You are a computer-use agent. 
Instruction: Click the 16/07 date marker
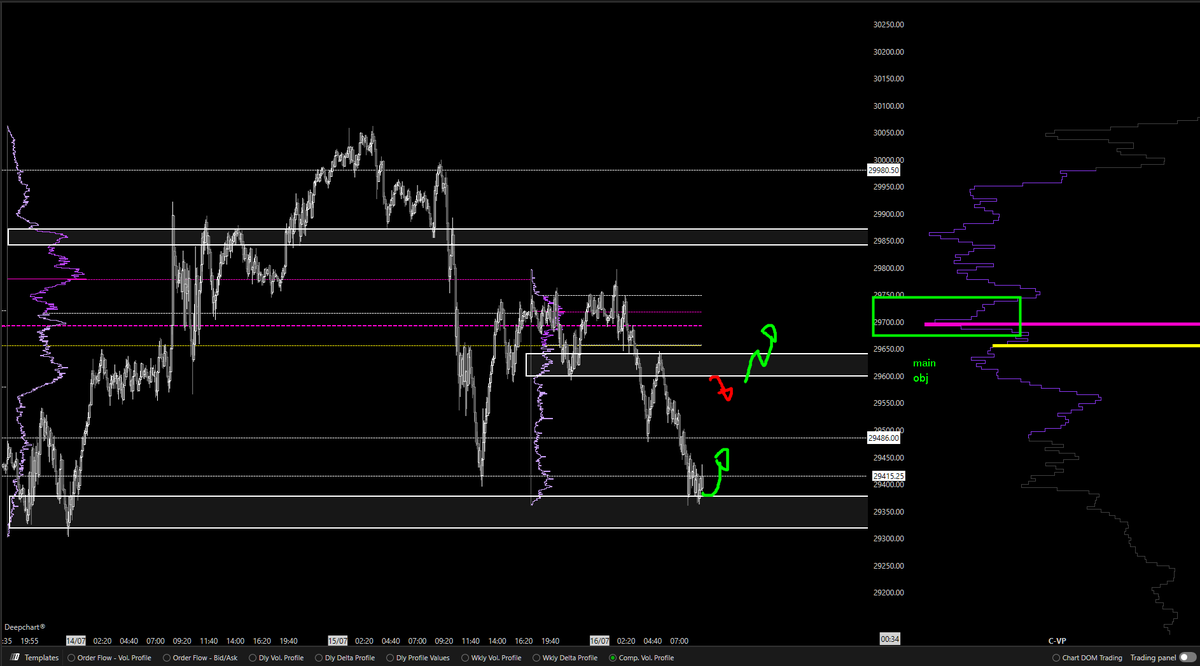click(601, 640)
